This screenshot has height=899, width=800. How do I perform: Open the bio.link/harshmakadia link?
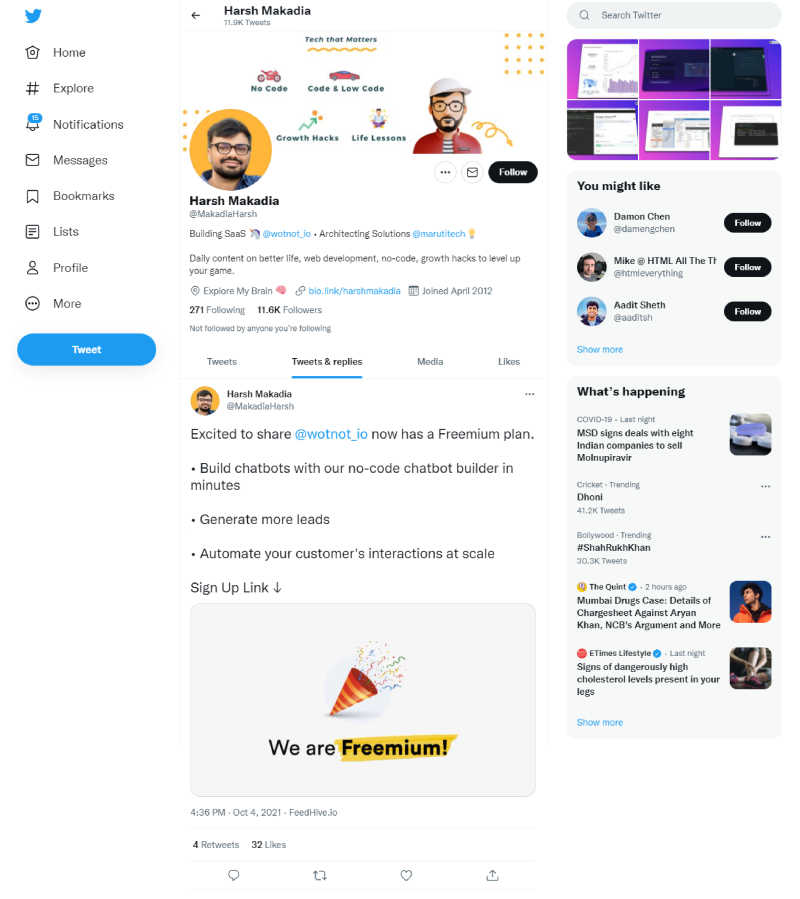pyautogui.click(x=354, y=291)
